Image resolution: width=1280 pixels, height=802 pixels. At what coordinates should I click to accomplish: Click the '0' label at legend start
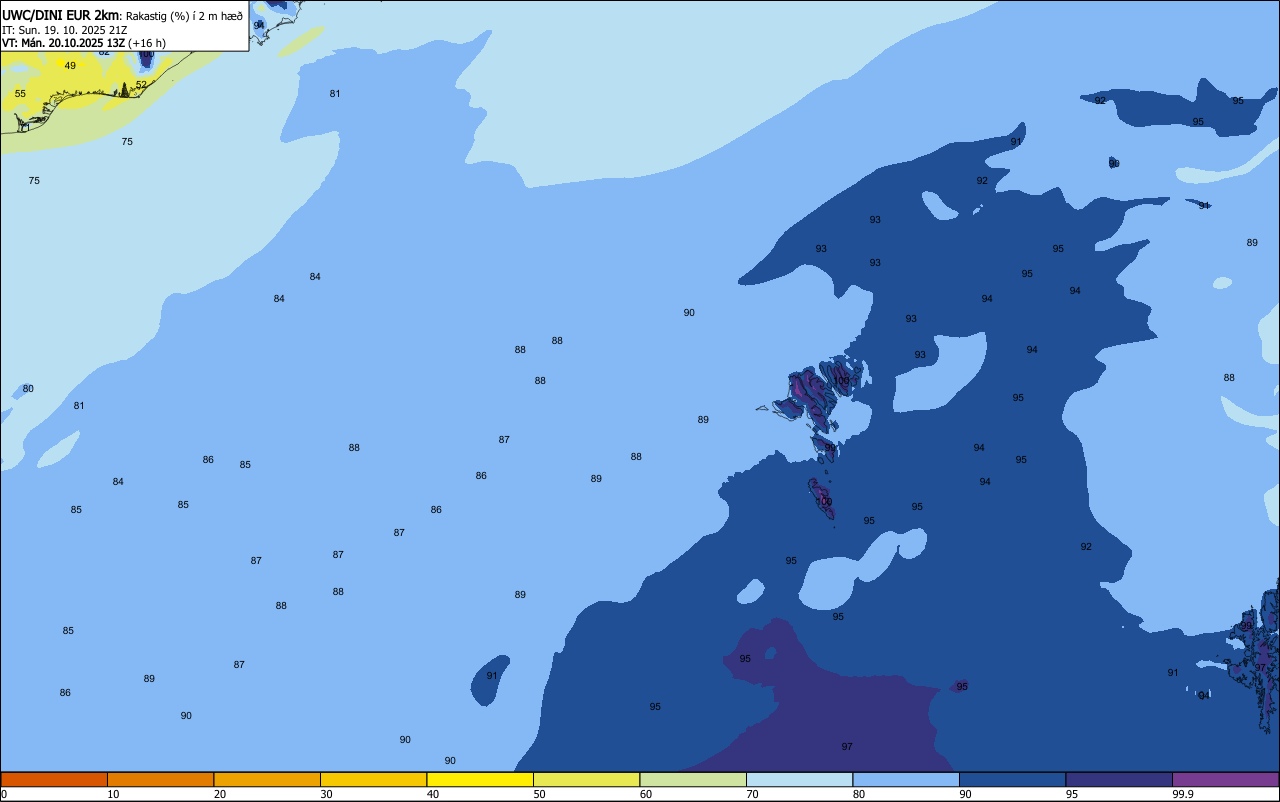(x=4, y=794)
